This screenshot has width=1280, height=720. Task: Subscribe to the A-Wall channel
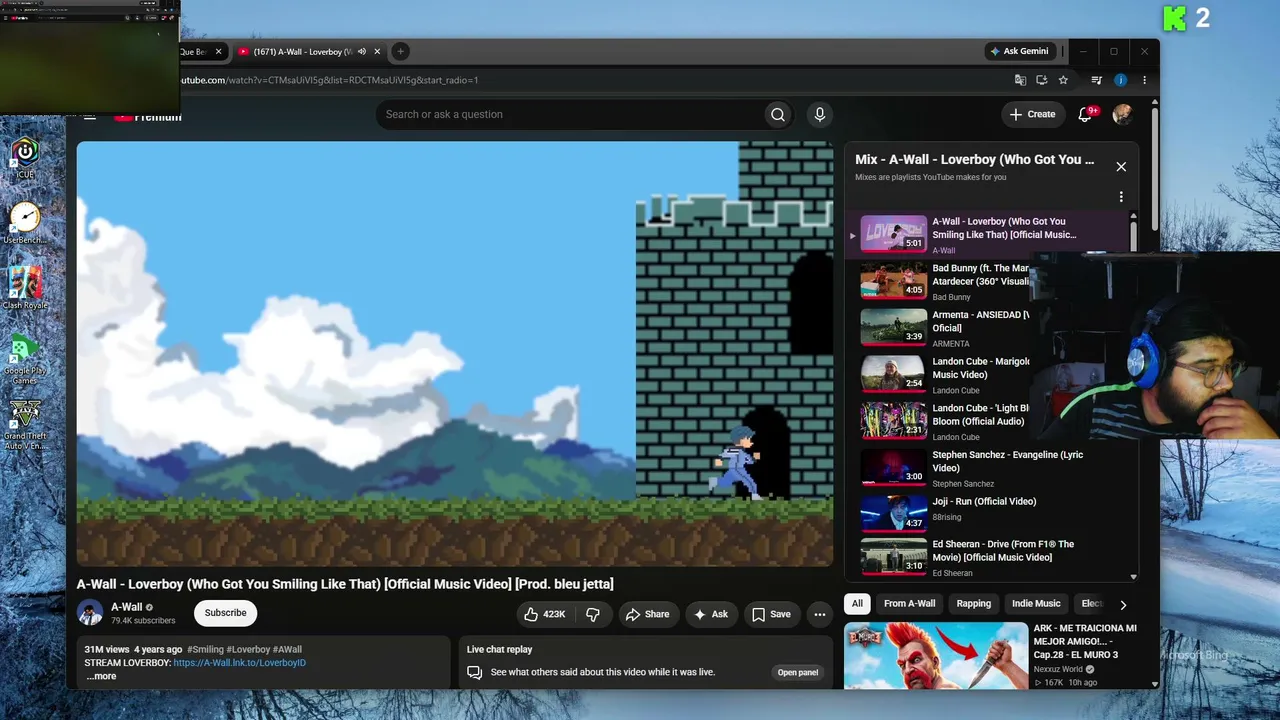click(225, 613)
